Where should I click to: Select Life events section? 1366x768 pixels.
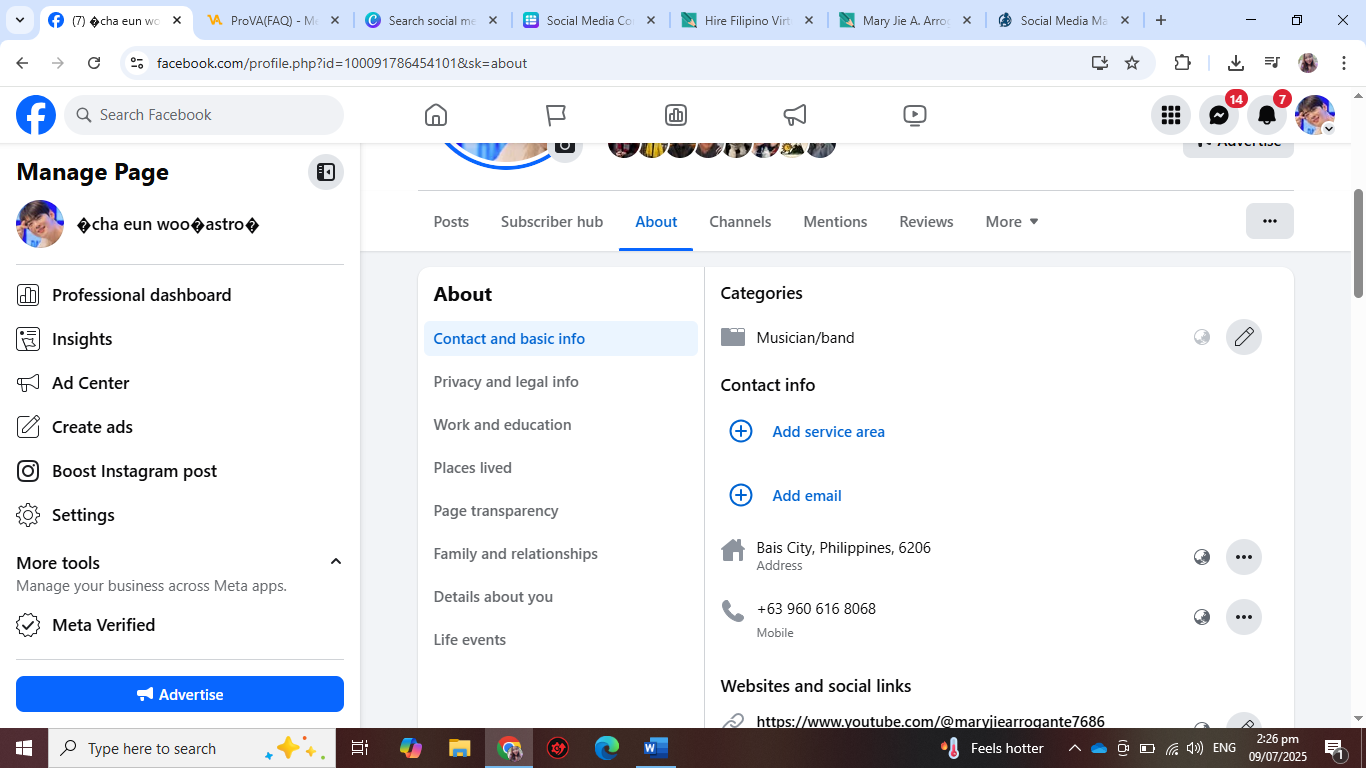click(561, 640)
